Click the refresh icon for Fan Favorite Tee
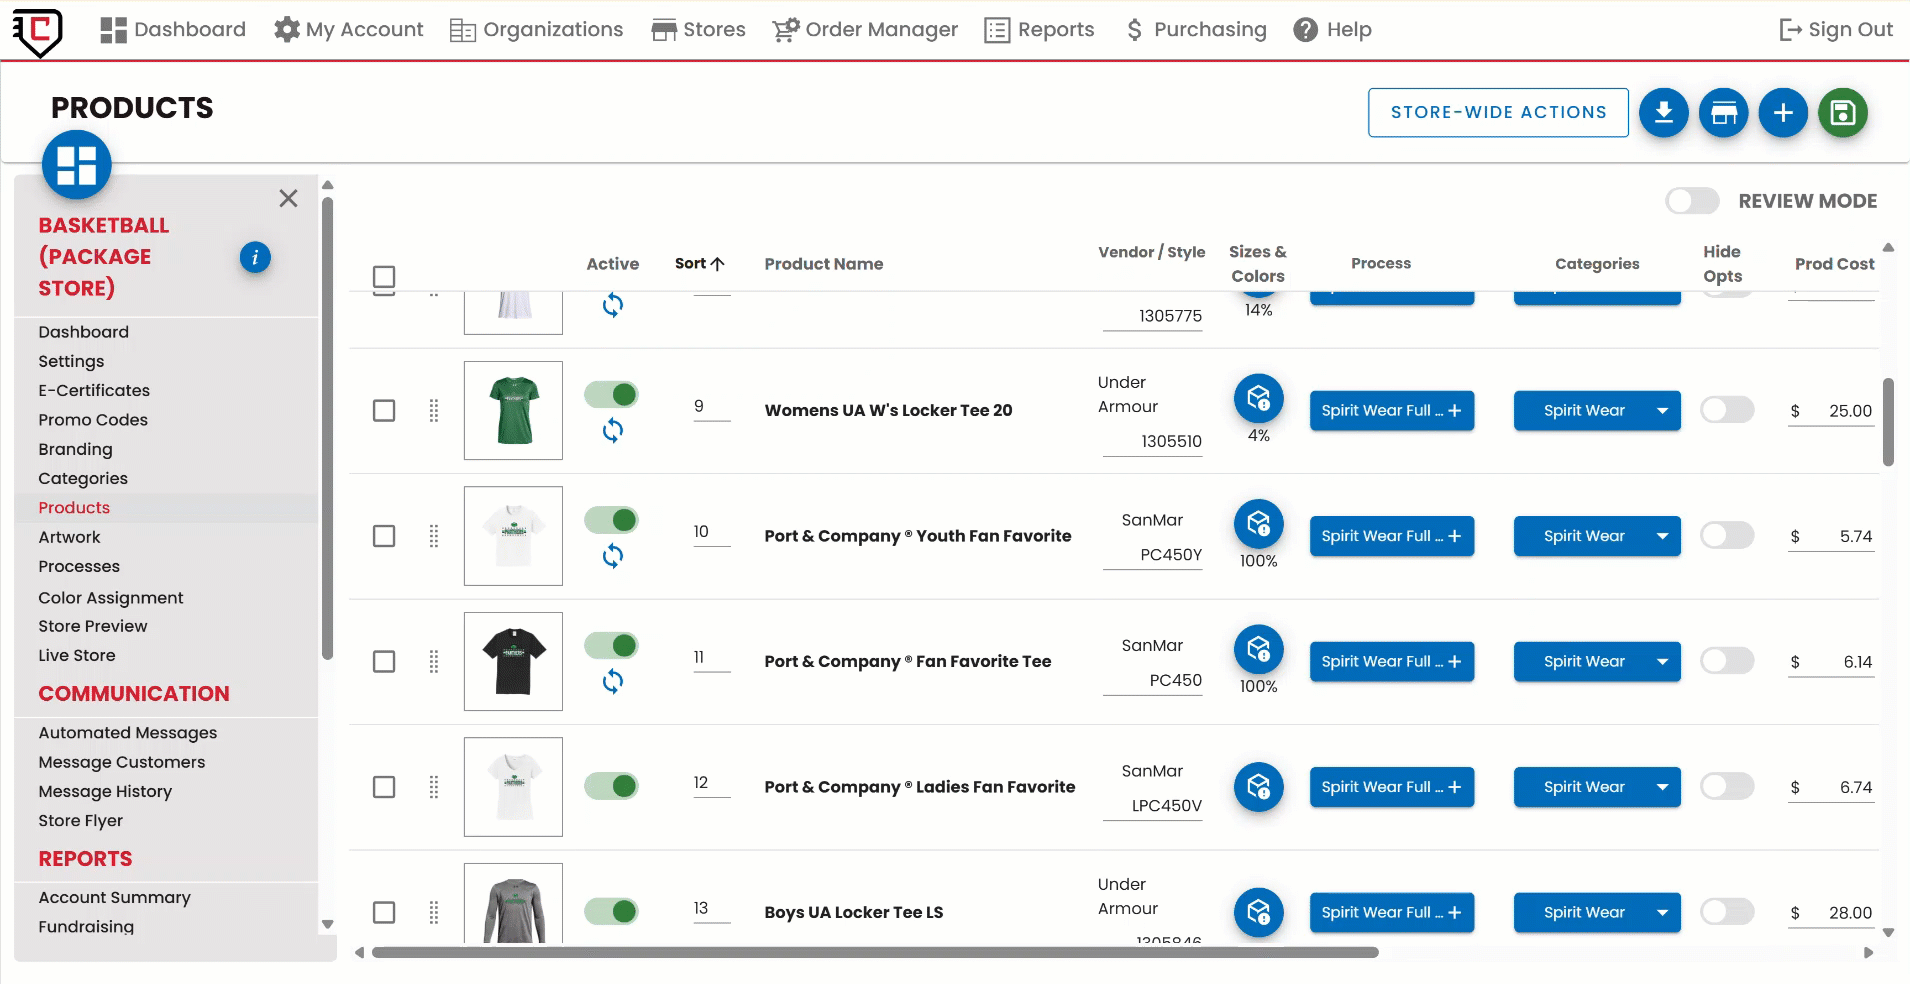Image resolution: width=1910 pixels, height=984 pixels. [613, 682]
